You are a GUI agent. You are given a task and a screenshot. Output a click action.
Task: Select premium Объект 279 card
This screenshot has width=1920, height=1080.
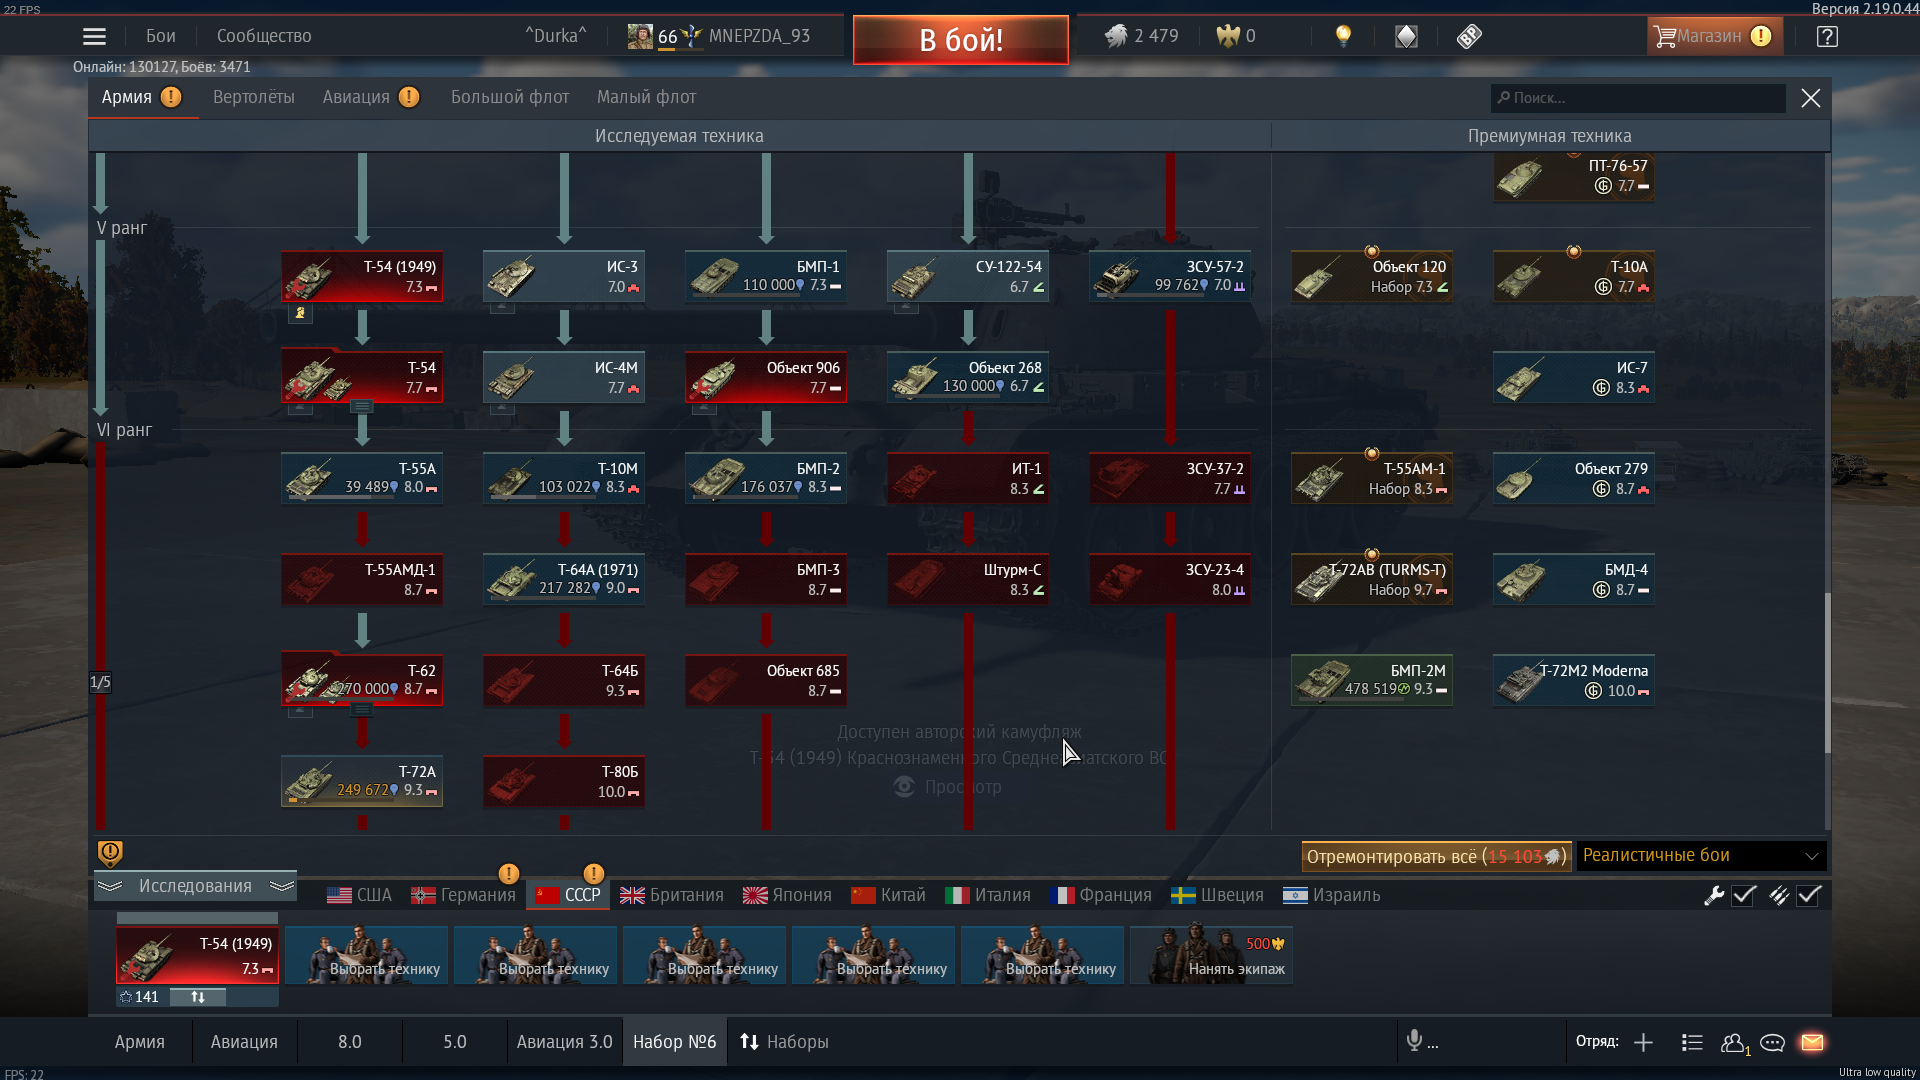(1574, 478)
